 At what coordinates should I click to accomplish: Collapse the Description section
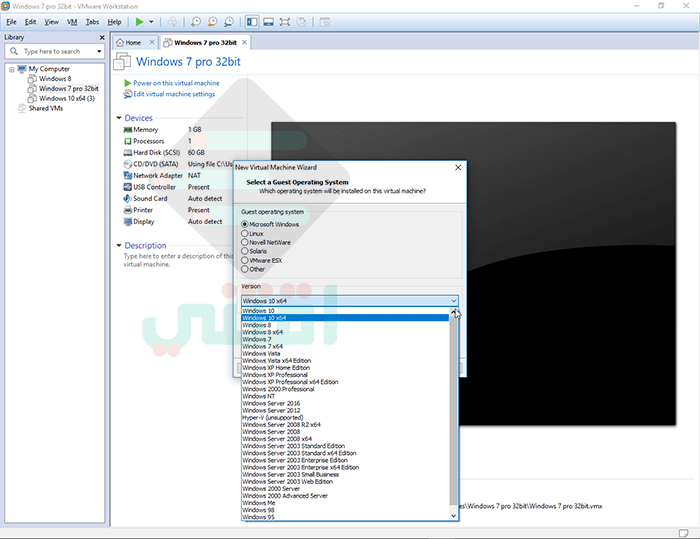pyautogui.click(x=119, y=245)
